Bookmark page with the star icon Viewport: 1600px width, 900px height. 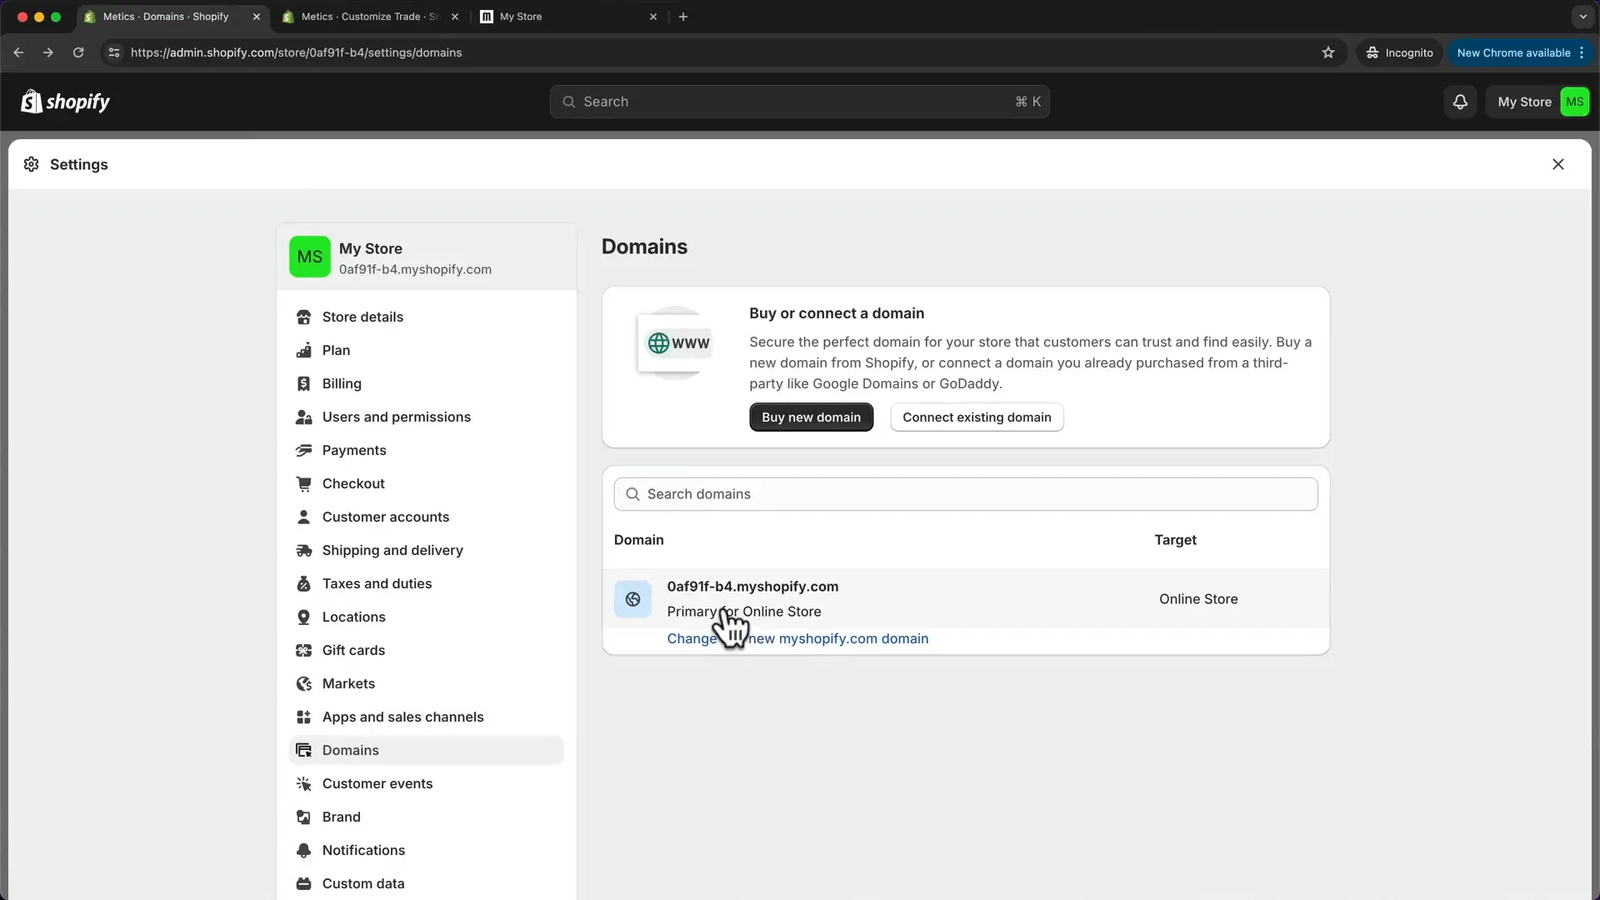1328,53
